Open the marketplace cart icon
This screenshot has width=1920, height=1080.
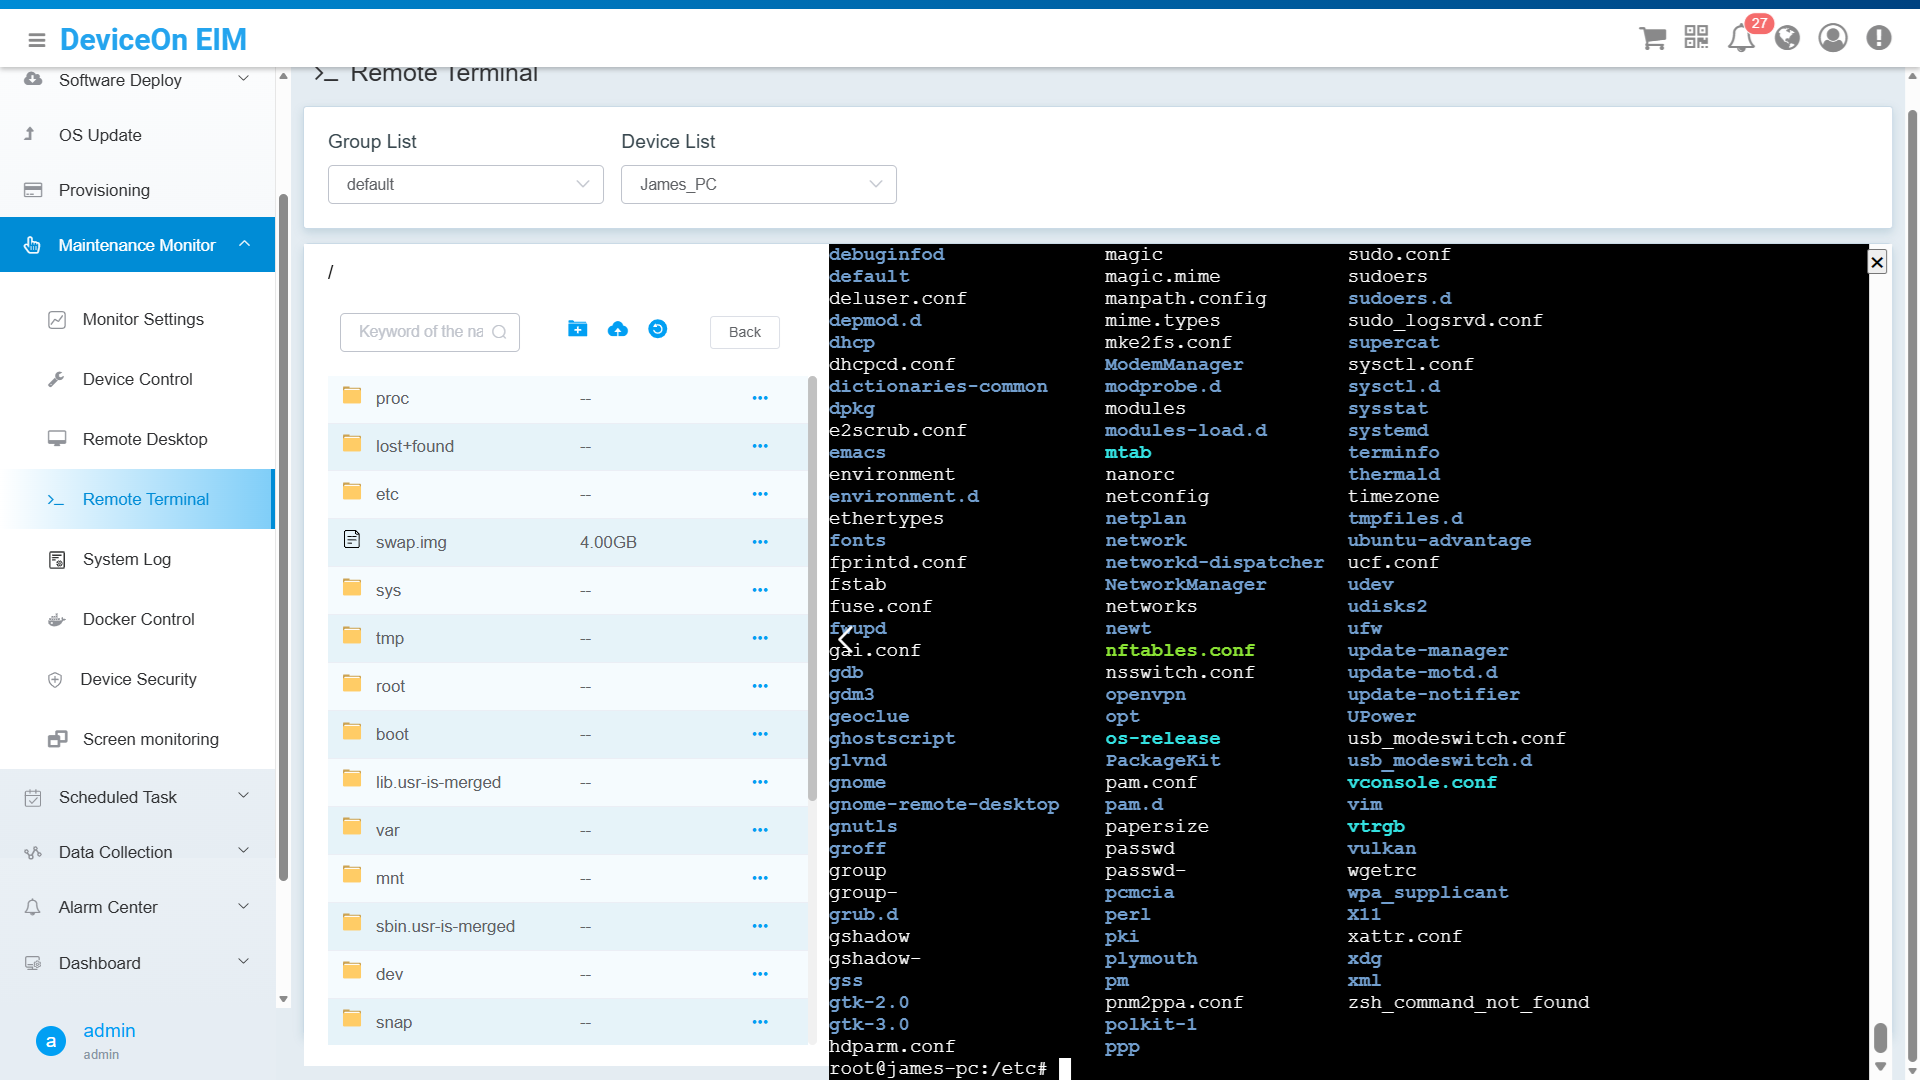(x=1652, y=37)
